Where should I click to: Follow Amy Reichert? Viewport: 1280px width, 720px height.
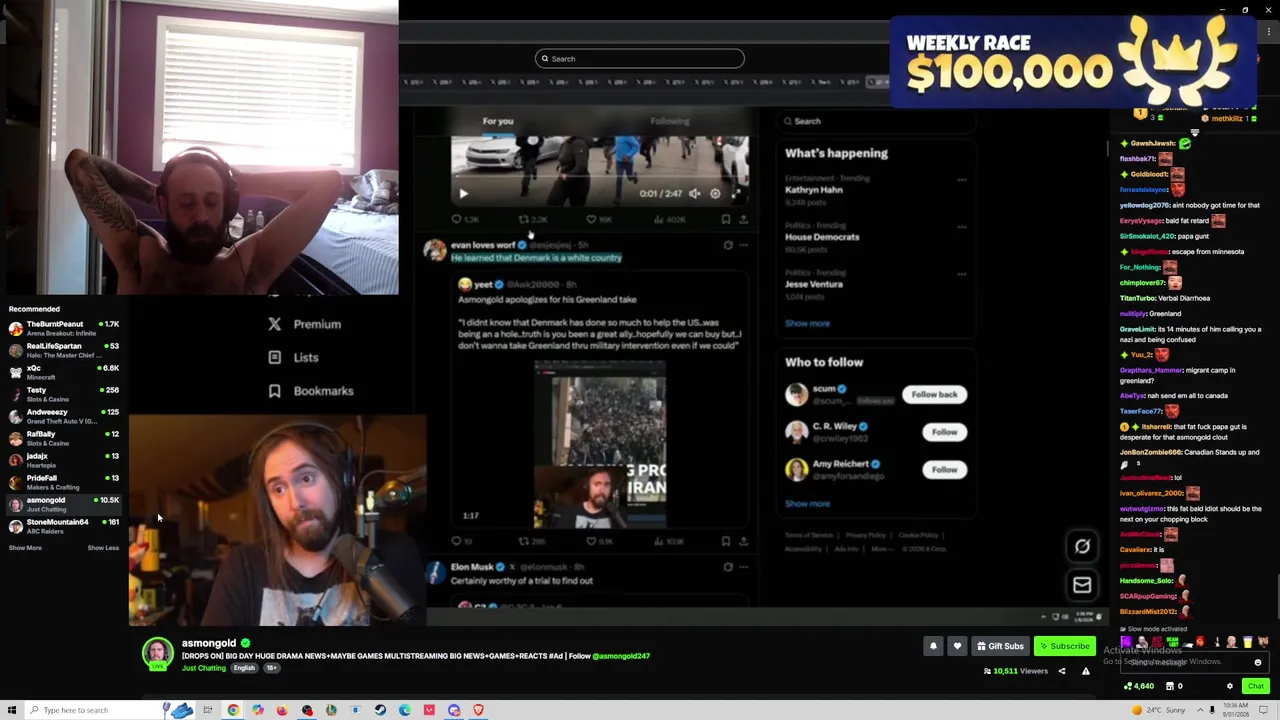click(944, 469)
